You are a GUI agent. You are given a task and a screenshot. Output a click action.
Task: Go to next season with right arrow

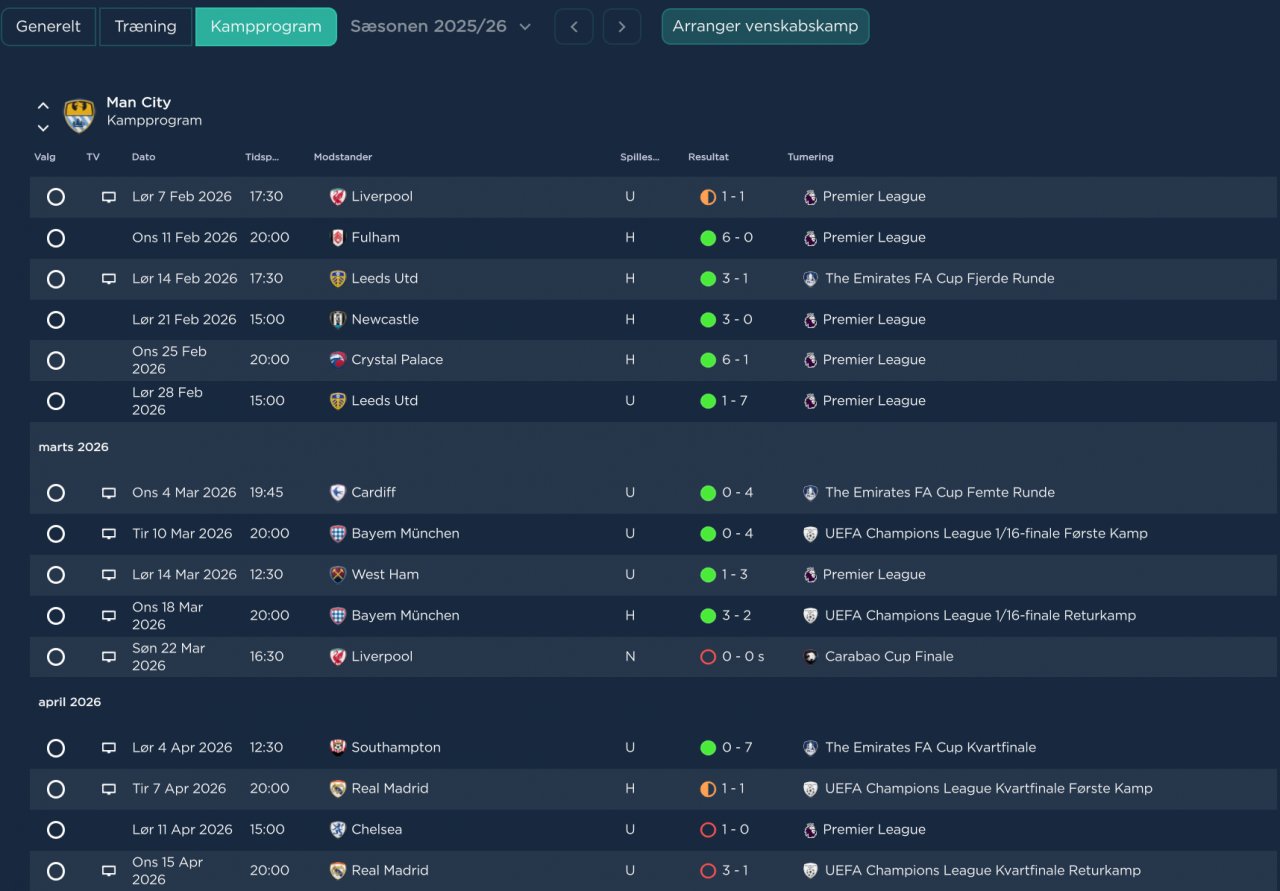tap(622, 27)
